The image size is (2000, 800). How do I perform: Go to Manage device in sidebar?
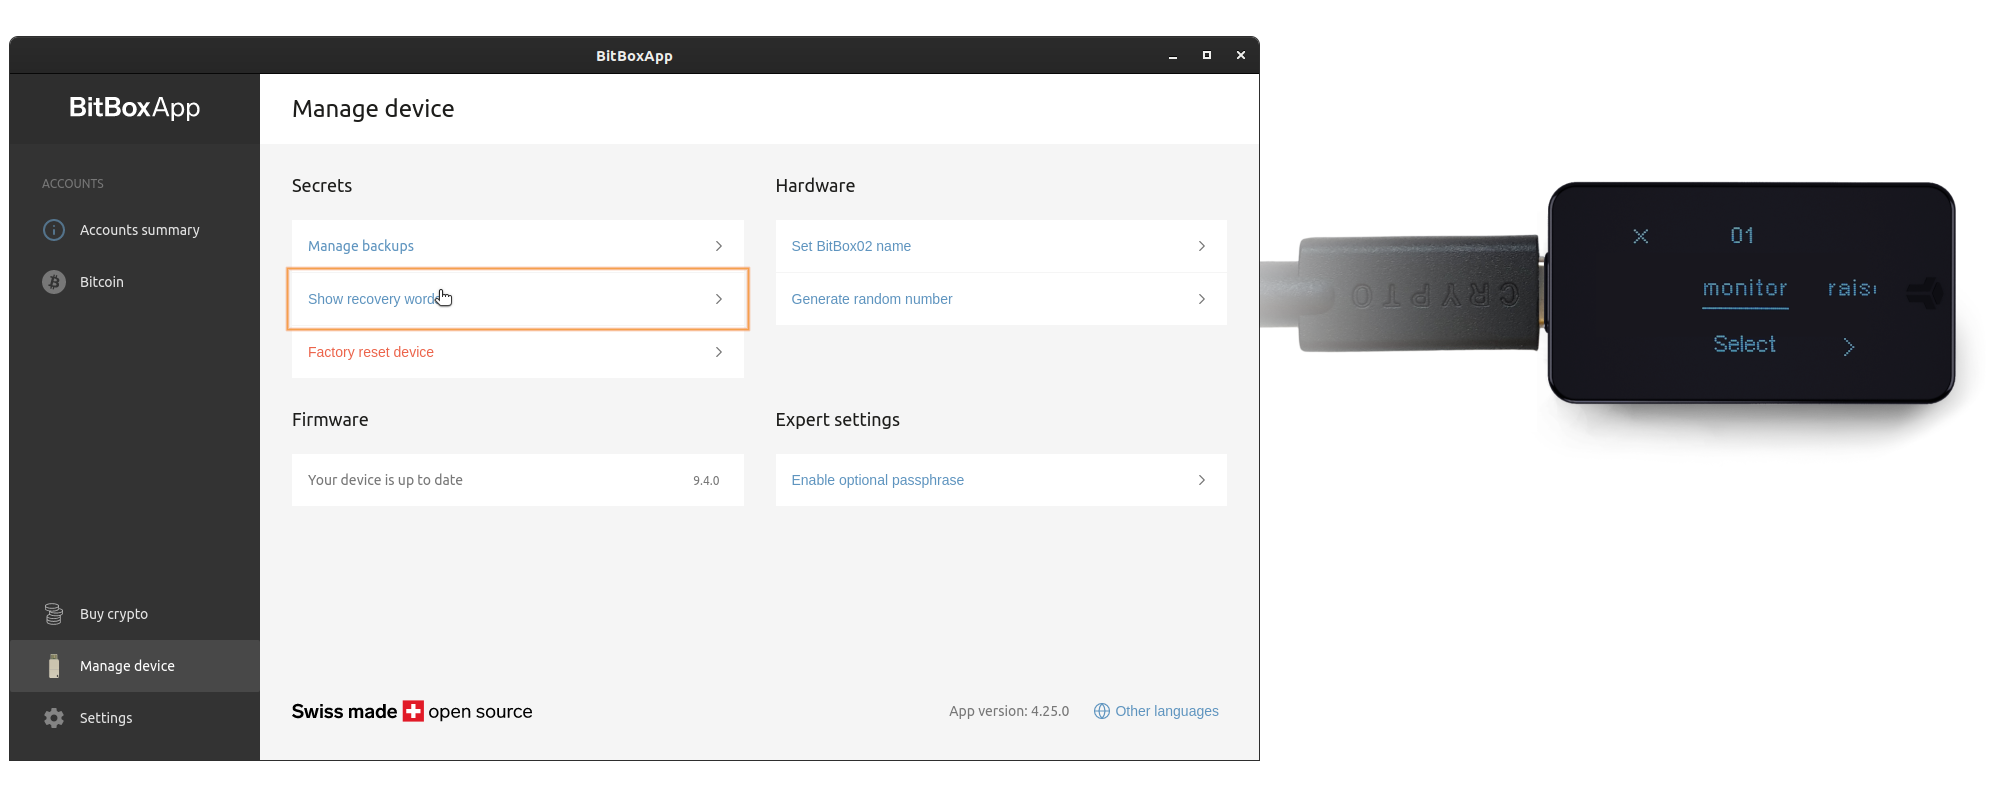(135, 666)
